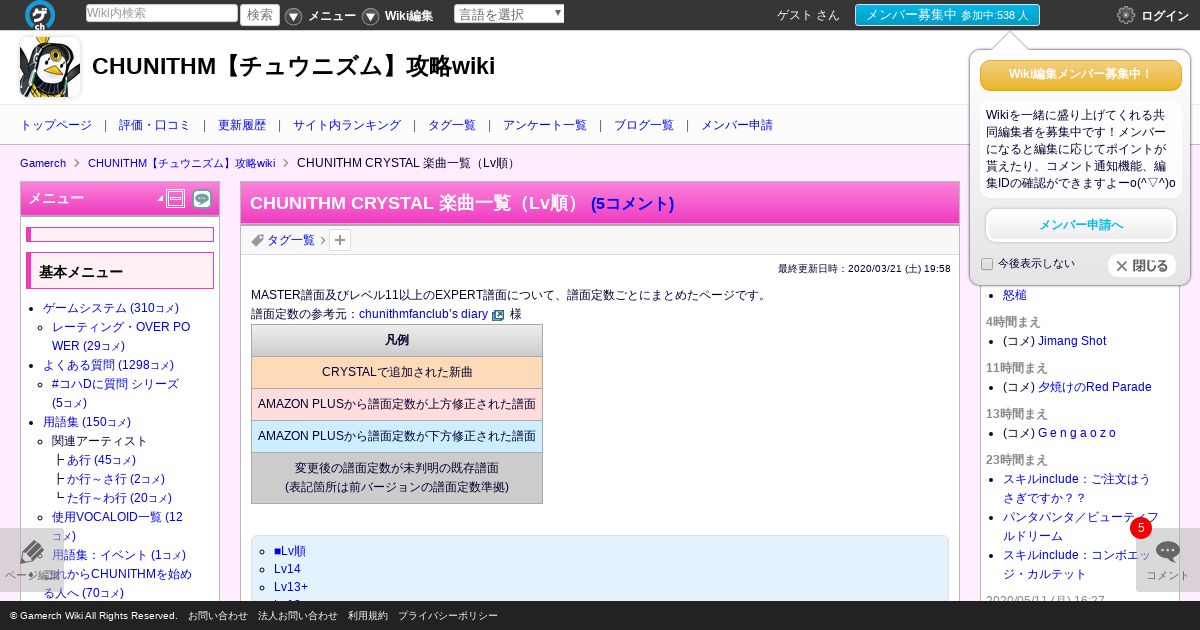
Task: Click the ログイン link
Action: point(1165,16)
